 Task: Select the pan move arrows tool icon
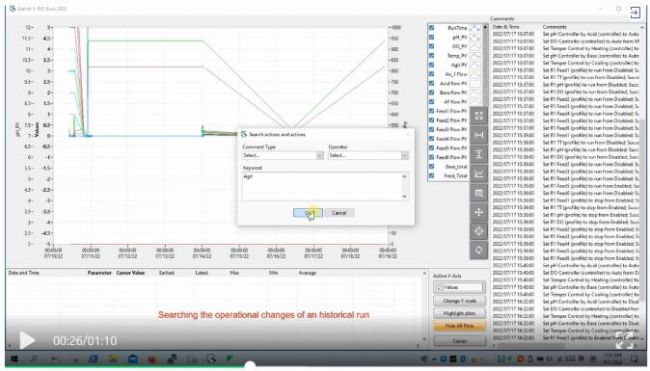pos(479,212)
